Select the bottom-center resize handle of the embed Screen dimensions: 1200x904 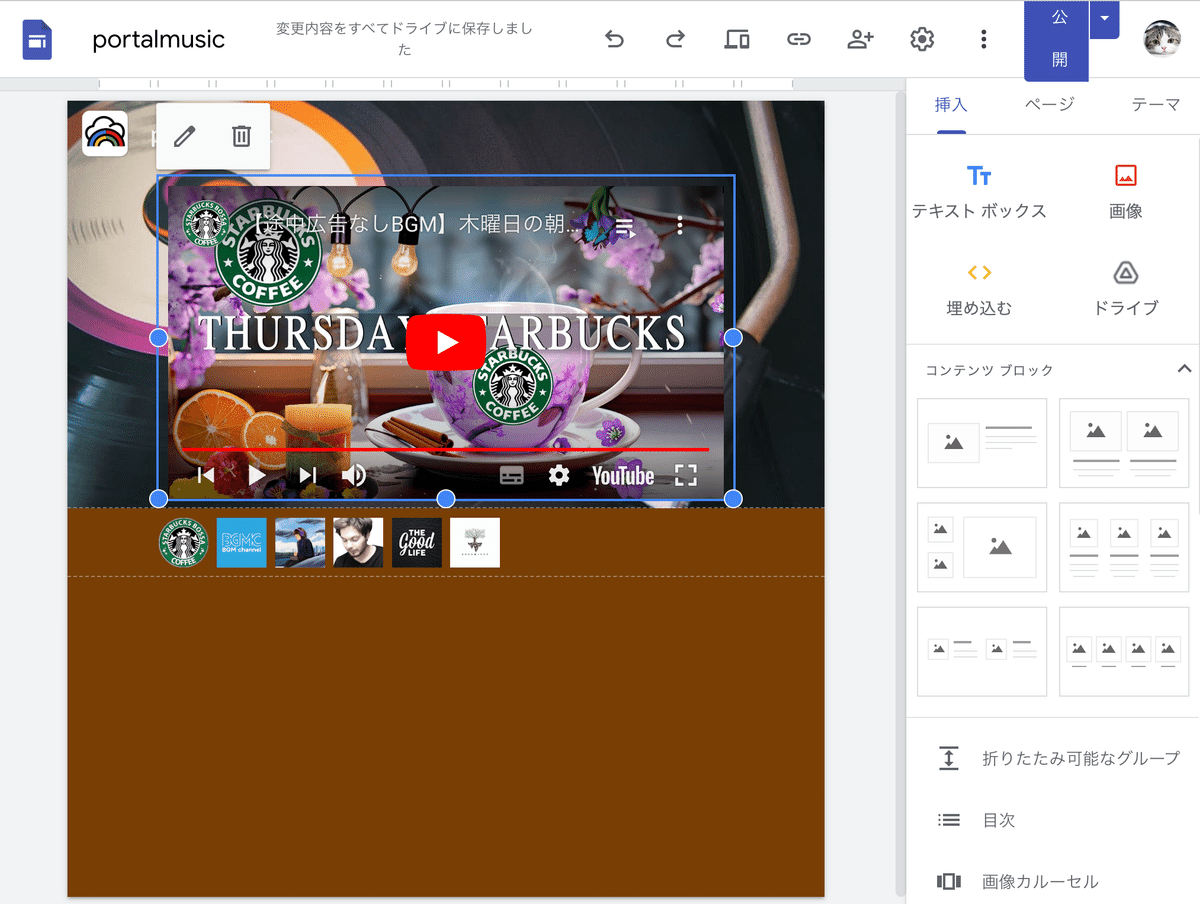coord(446,498)
